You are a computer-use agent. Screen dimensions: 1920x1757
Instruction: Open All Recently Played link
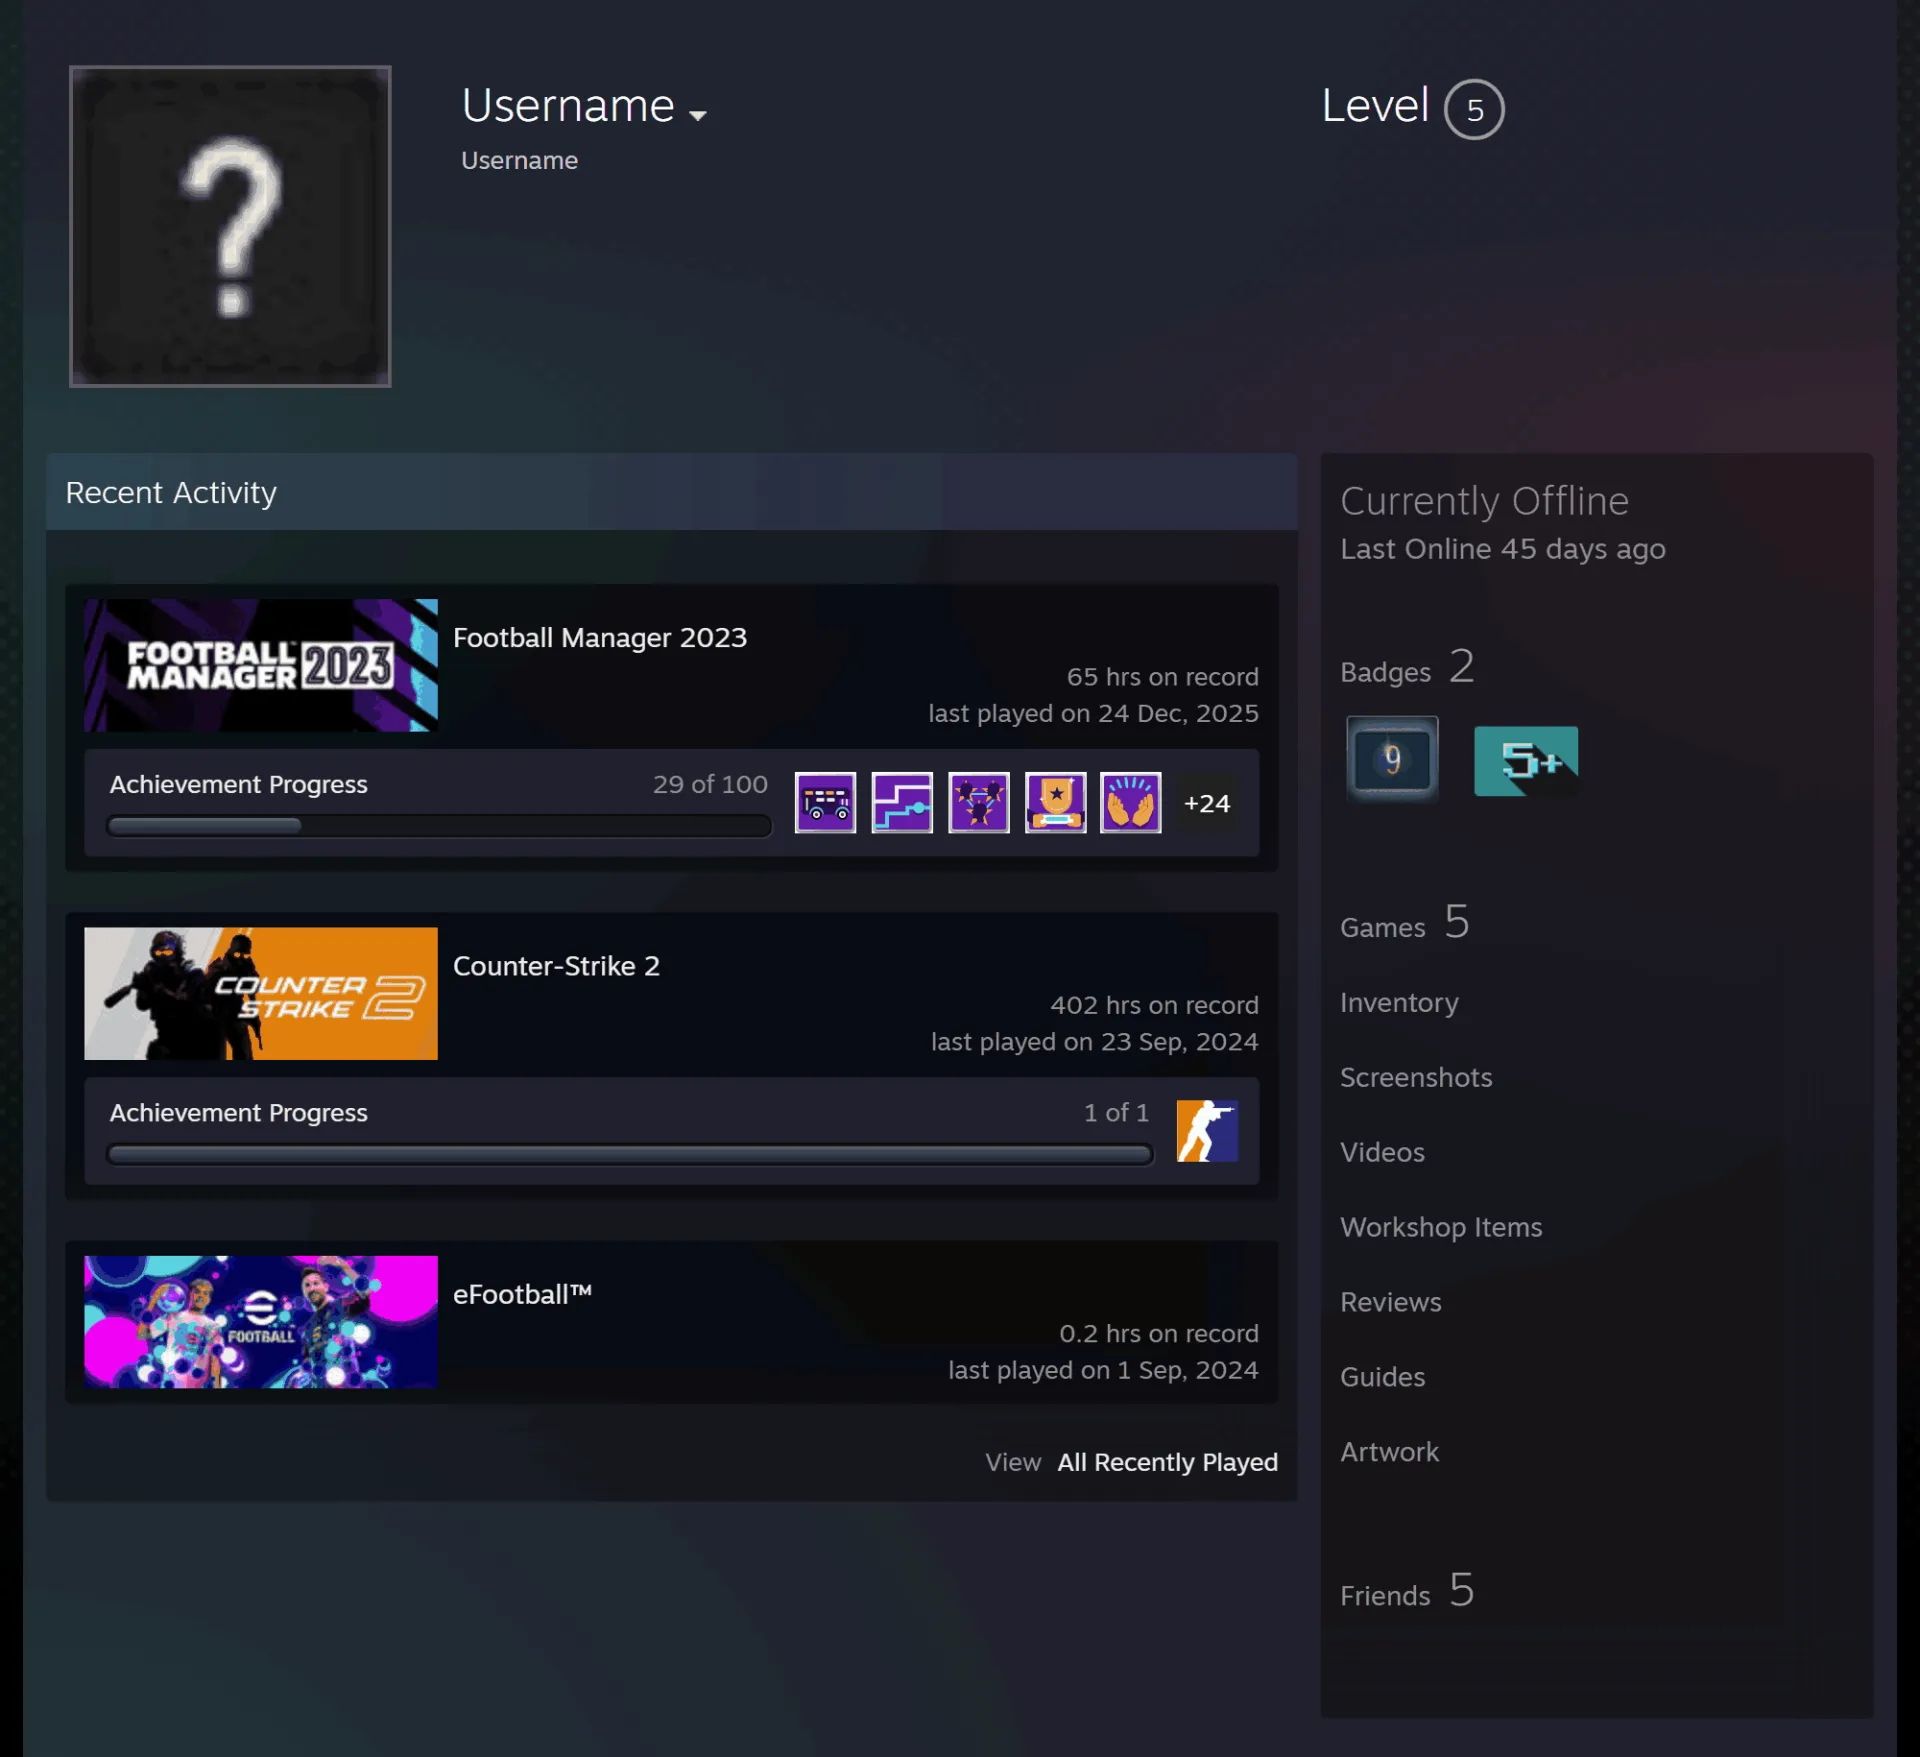point(1167,1462)
